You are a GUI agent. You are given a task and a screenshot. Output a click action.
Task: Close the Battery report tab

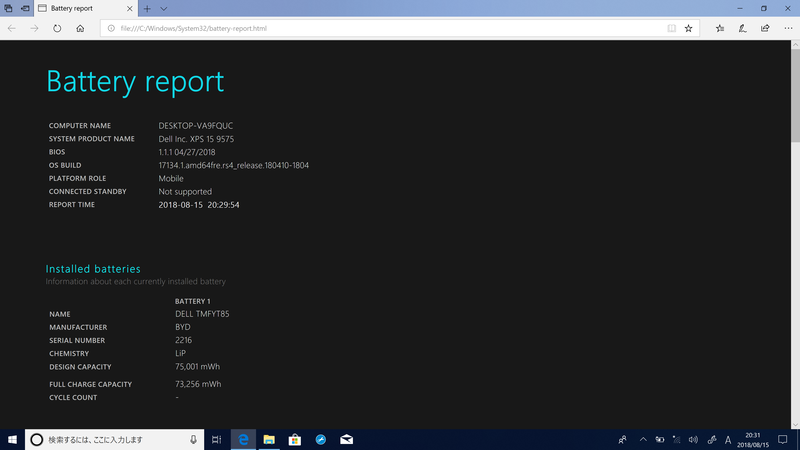coord(130,9)
